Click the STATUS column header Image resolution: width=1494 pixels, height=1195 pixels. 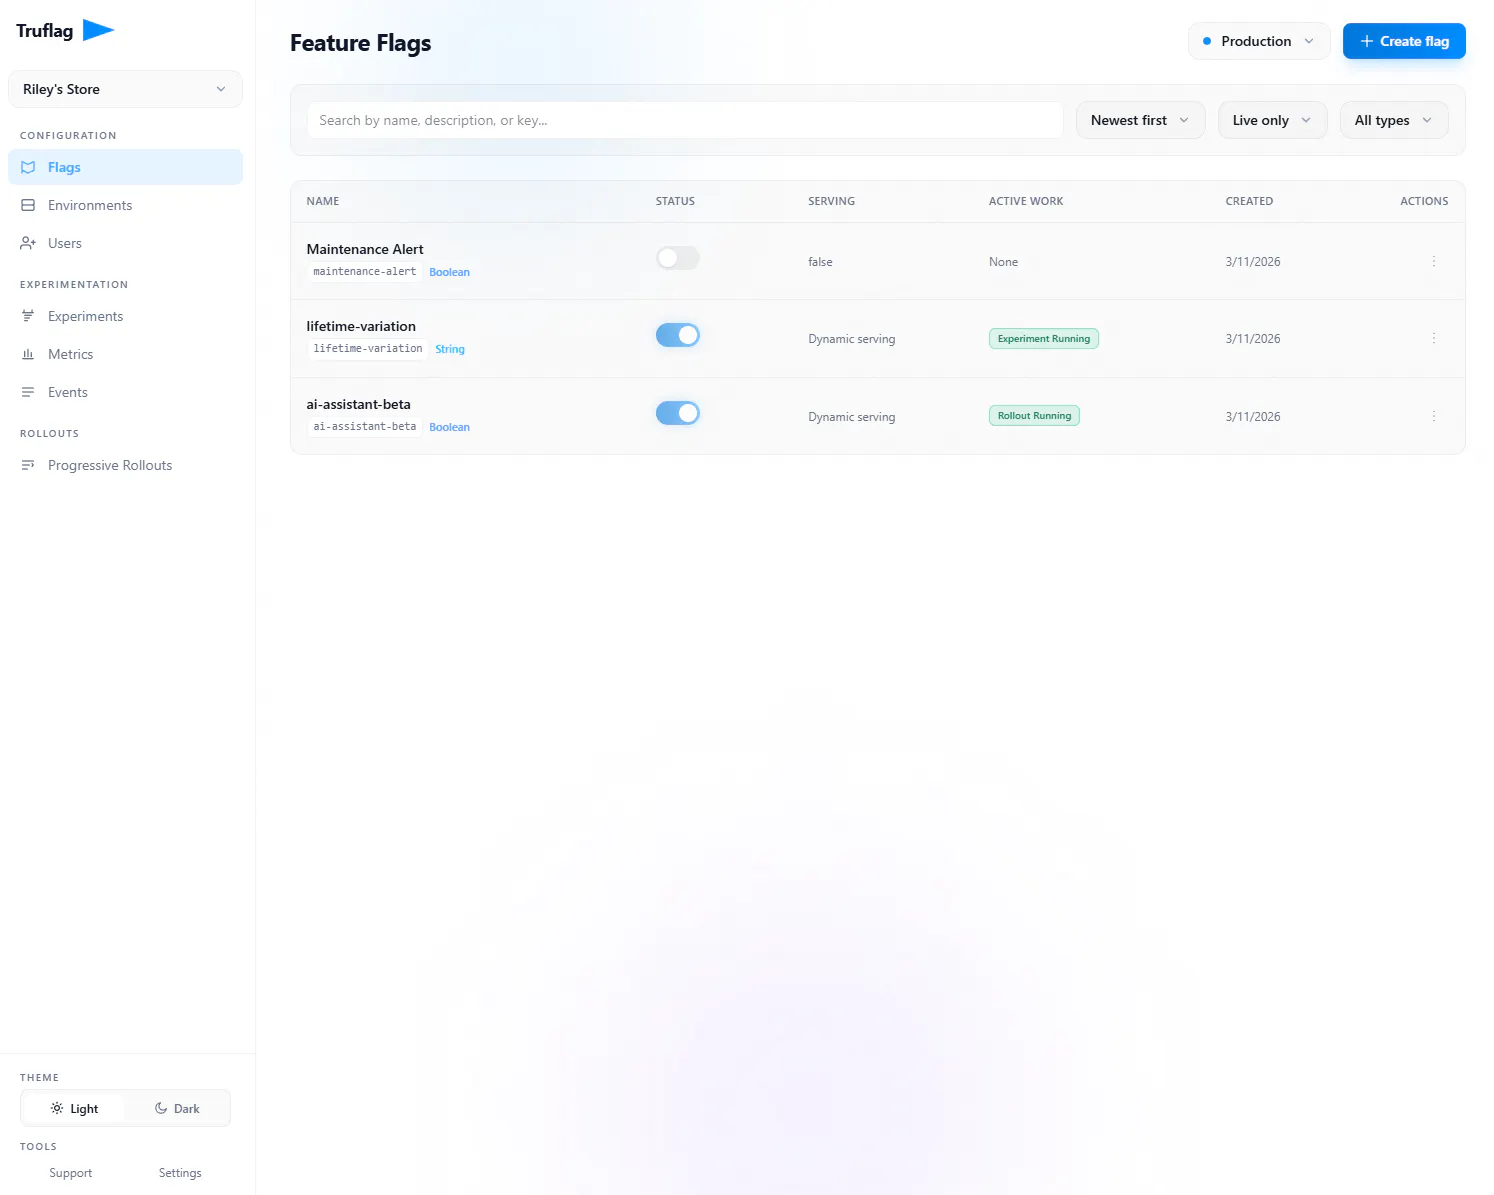point(675,201)
